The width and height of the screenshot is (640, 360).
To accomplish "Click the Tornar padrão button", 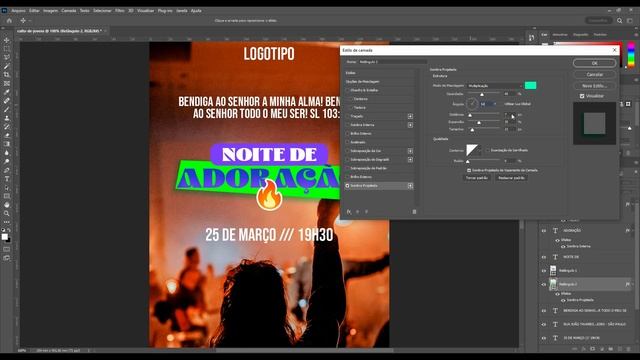I will [477, 178].
